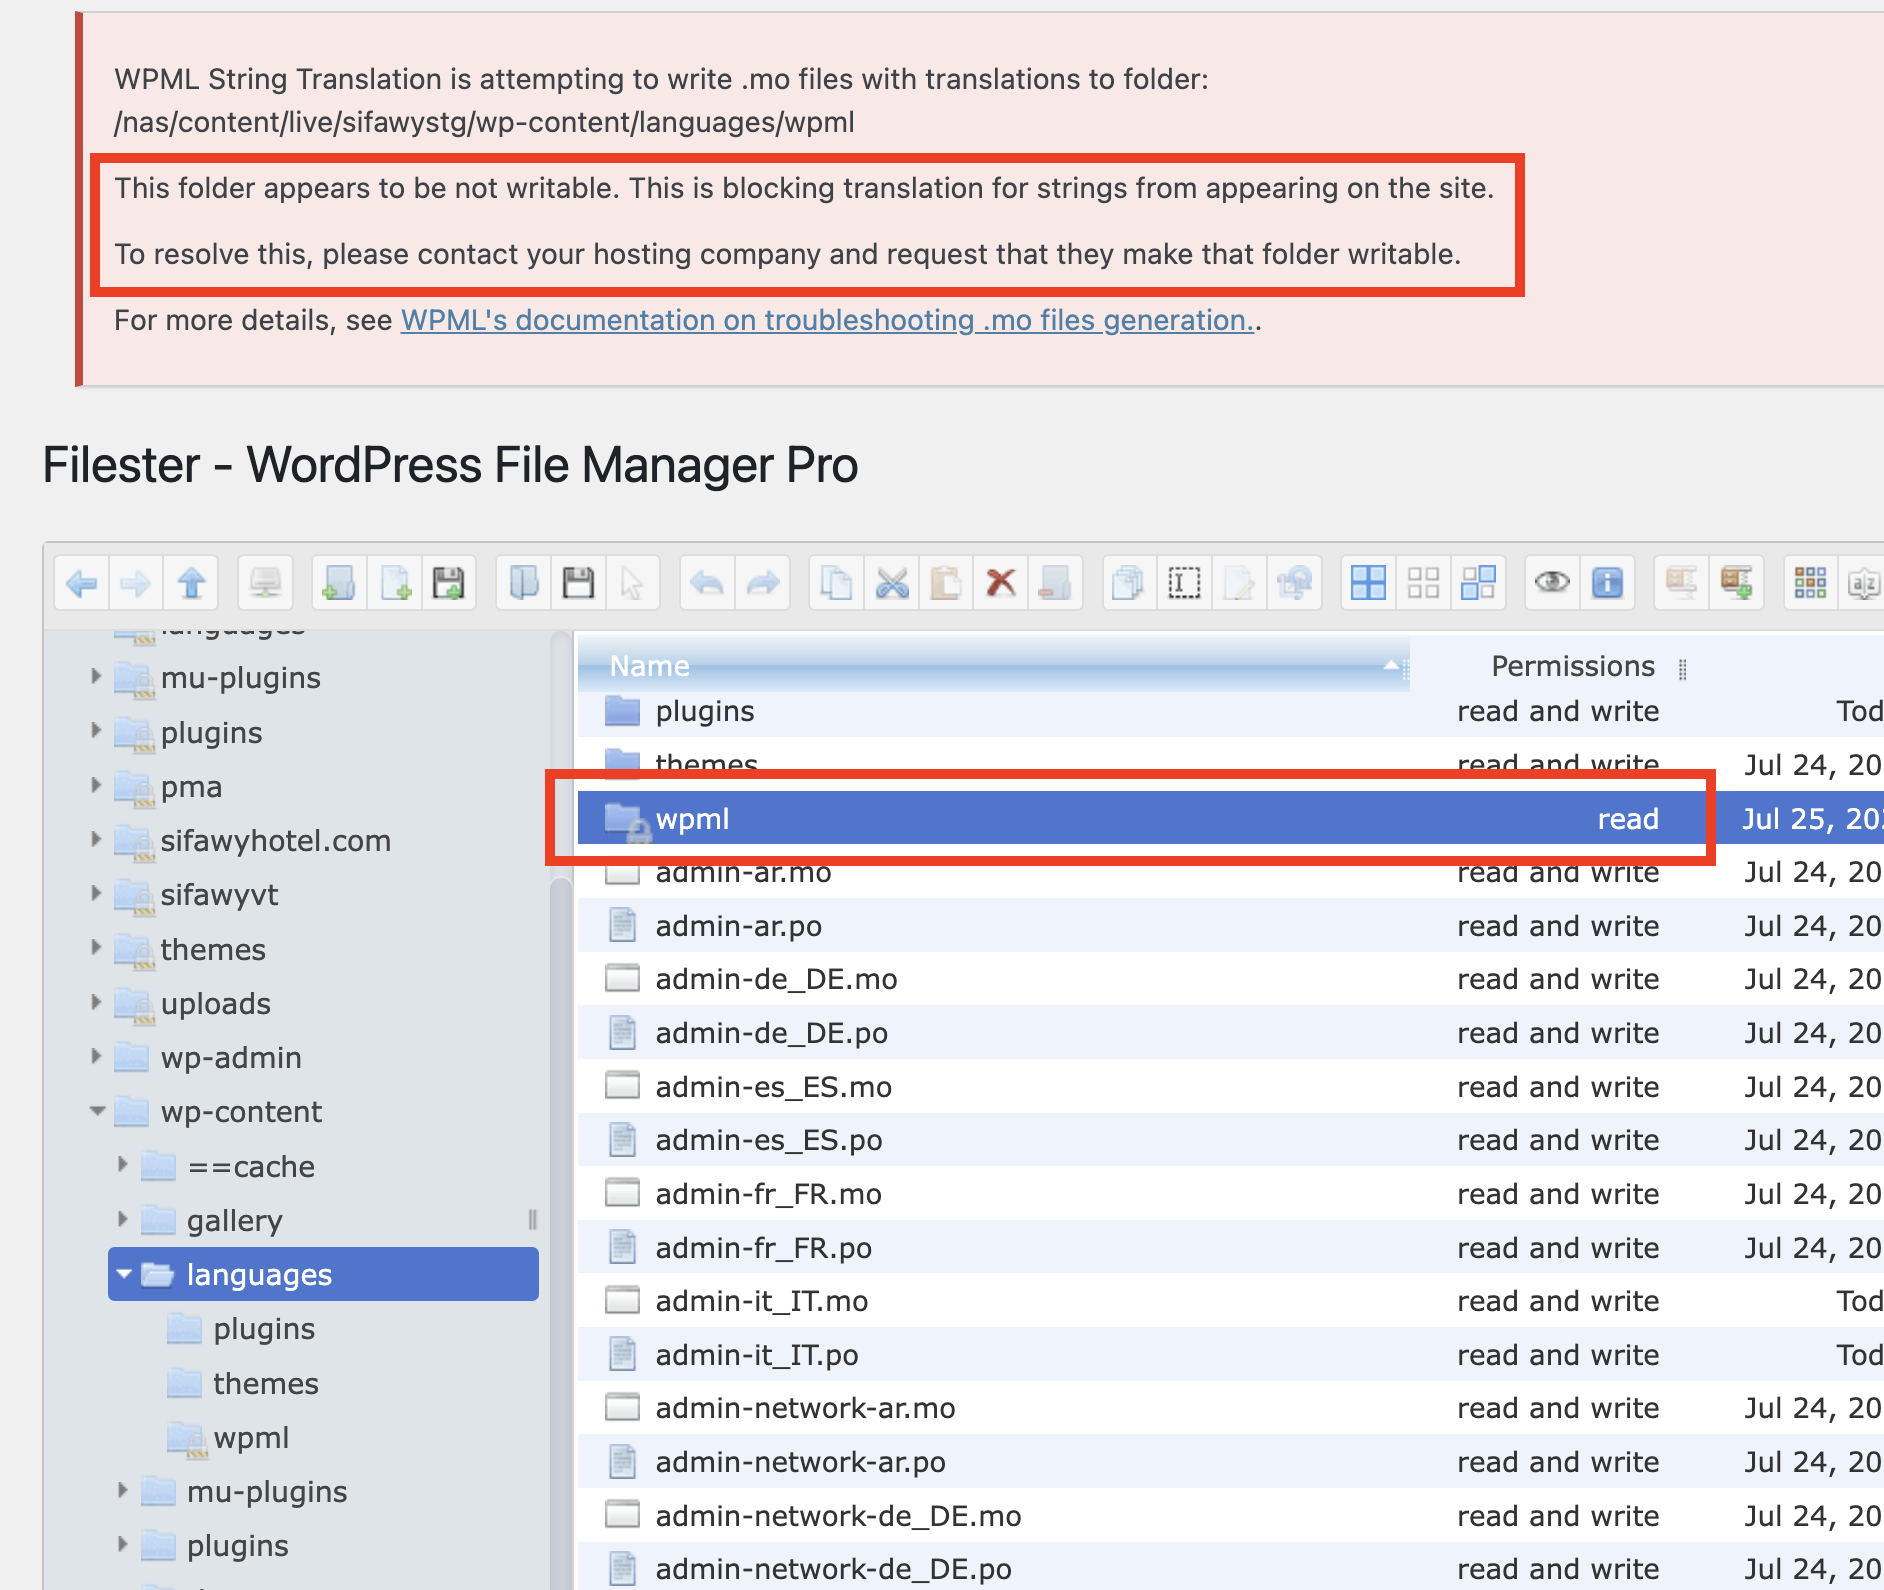Expand the top-level mu-plugins tree node
This screenshot has width=1884, height=1590.
96,676
